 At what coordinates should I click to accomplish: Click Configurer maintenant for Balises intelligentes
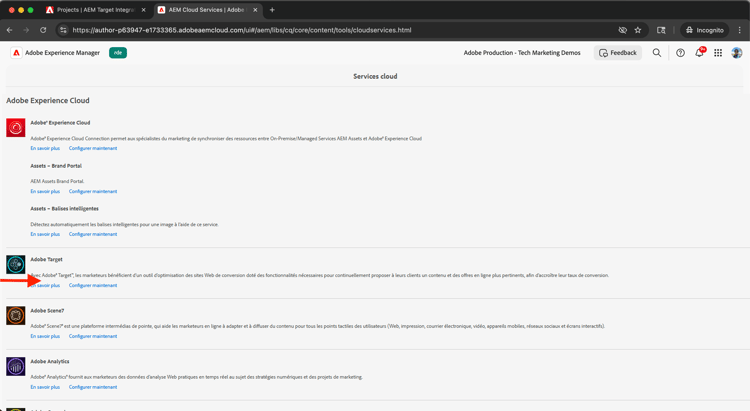pyautogui.click(x=93, y=234)
